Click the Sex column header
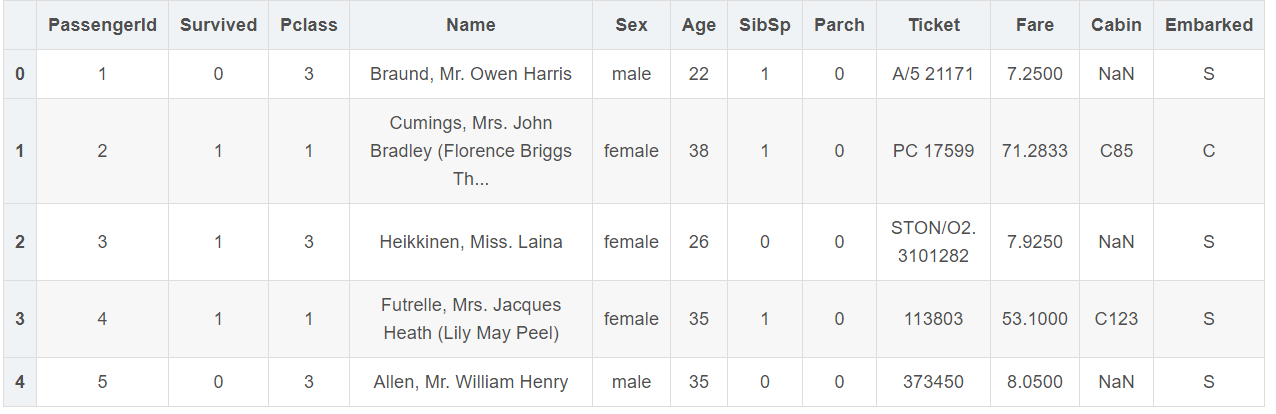 631,26
